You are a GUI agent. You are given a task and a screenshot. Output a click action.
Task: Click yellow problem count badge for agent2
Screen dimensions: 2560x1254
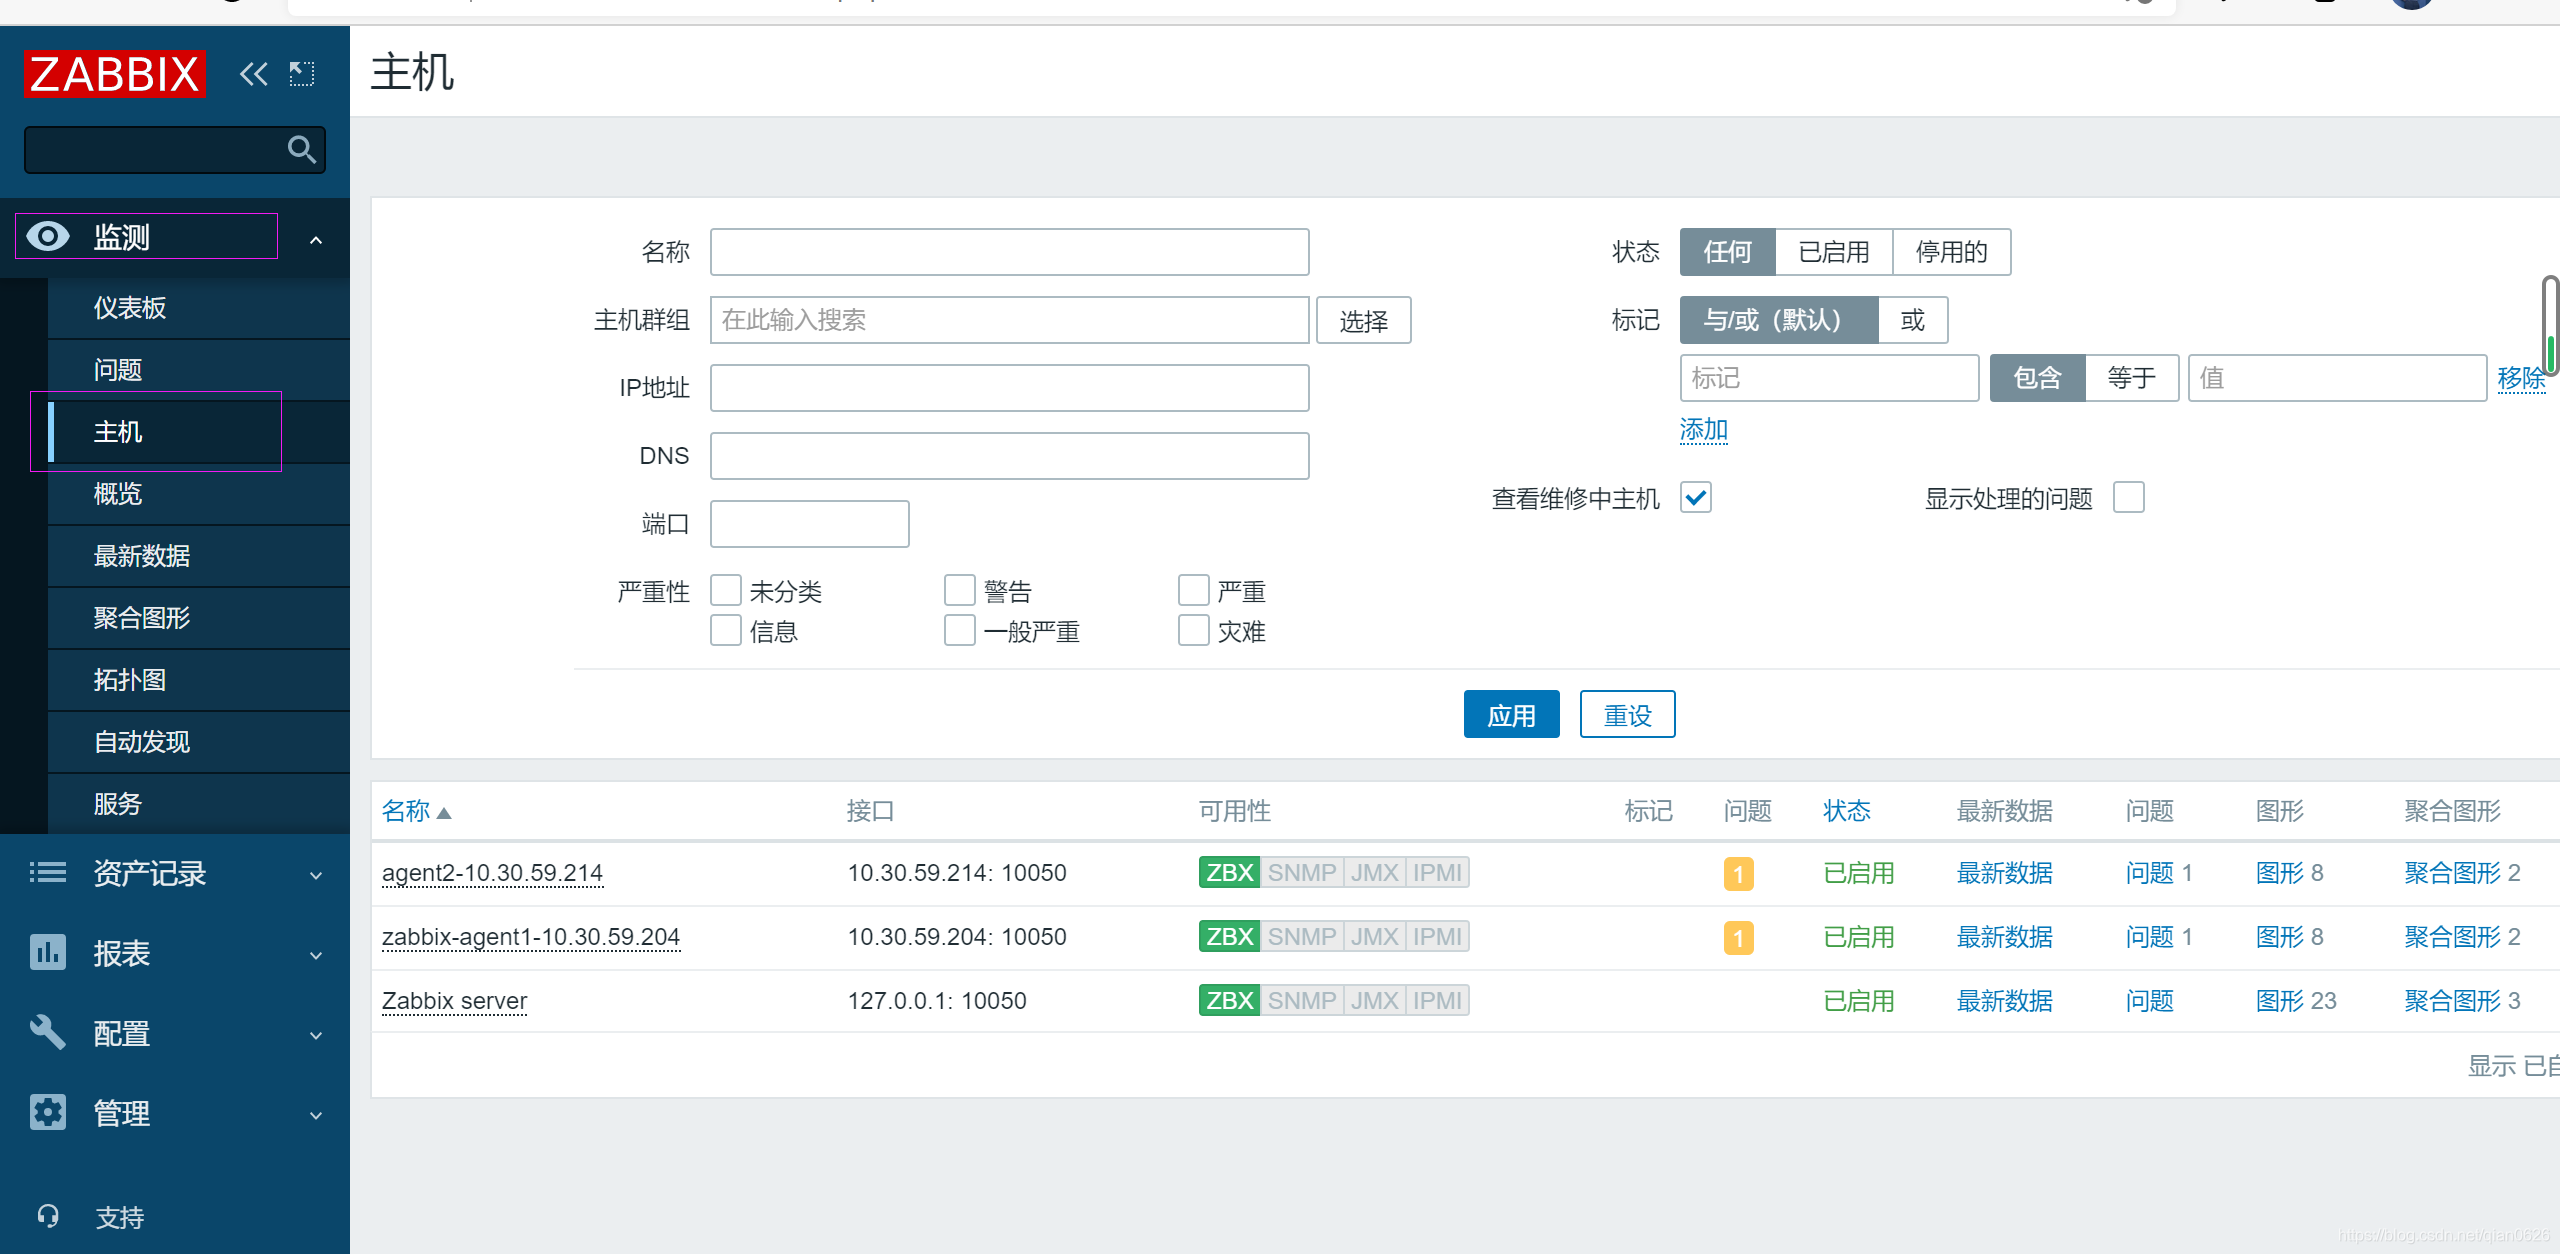[x=1738, y=874]
